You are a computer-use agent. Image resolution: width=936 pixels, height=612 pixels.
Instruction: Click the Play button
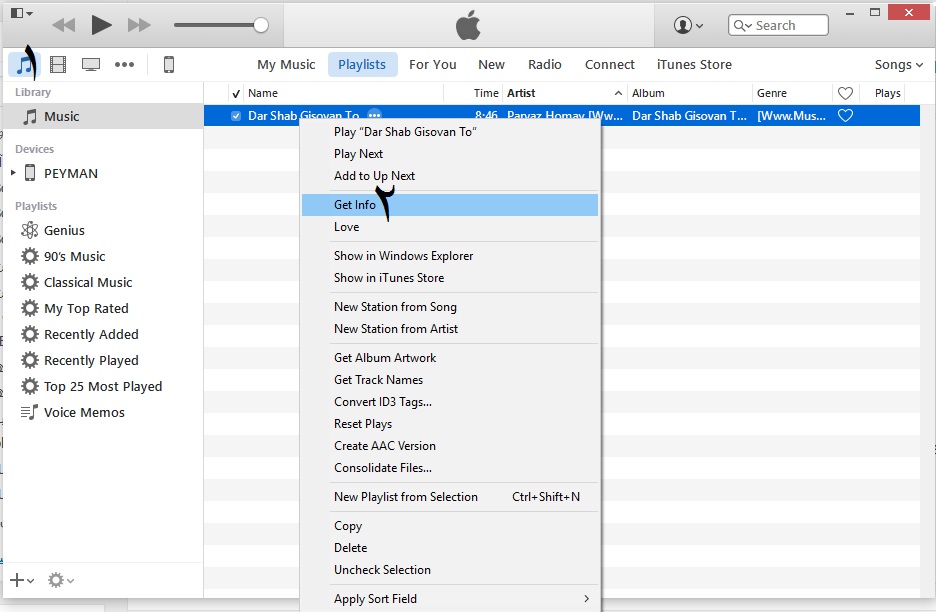tap(101, 25)
